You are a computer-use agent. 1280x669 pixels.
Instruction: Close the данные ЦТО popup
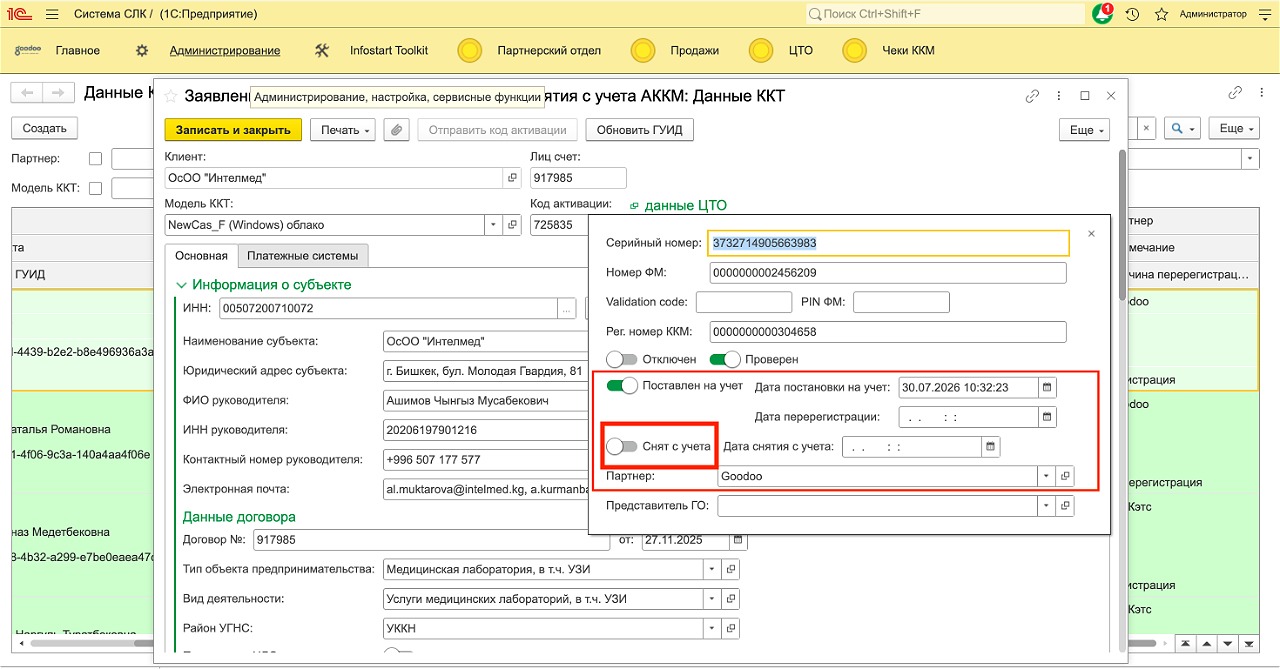click(1091, 233)
